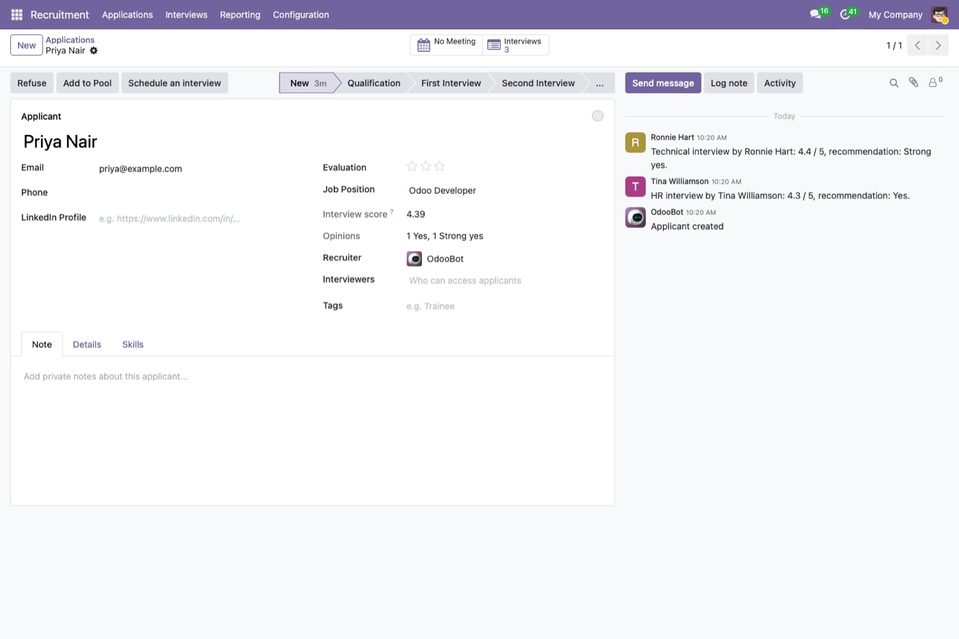This screenshot has width=959, height=639.
Task: Expand more stages with the ellipsis
Action: click(x=599, y=83)
